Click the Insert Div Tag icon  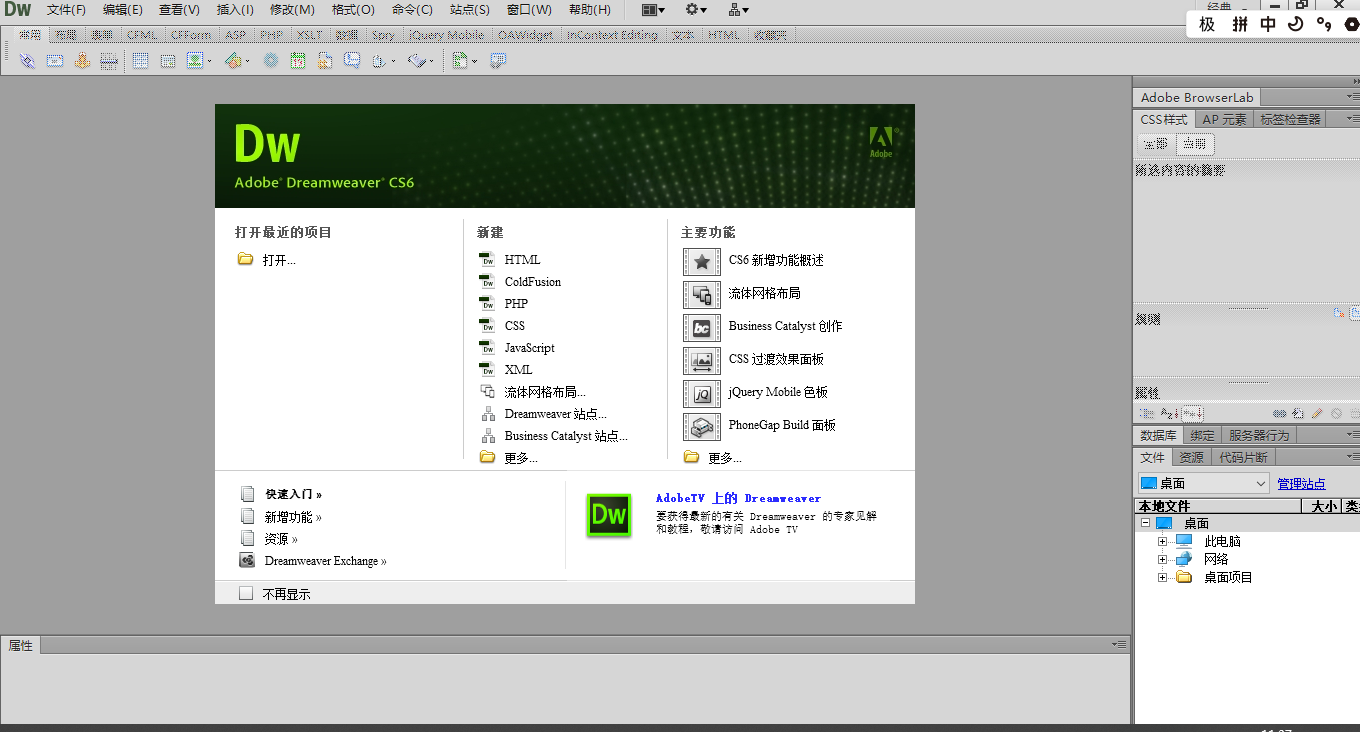pyautogui.click(x=168, y=61)
